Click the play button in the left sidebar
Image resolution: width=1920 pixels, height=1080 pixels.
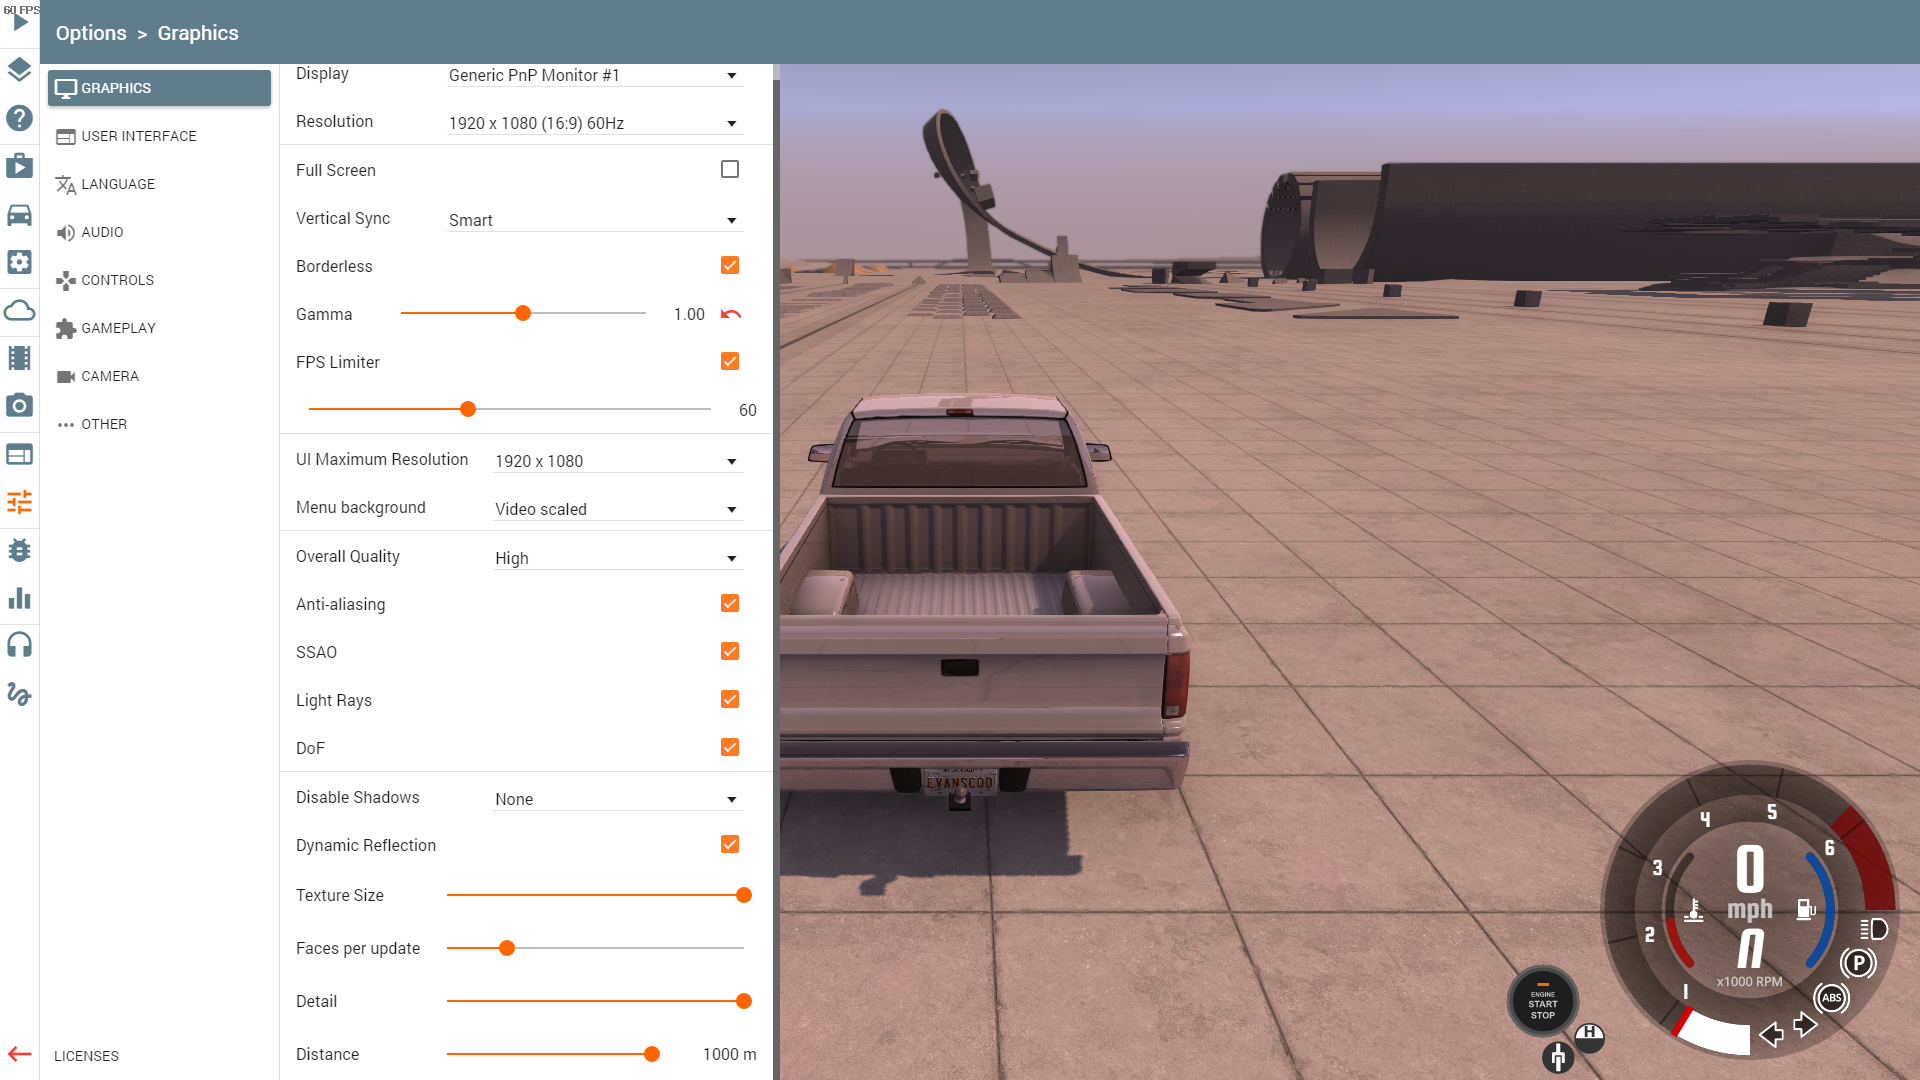(20, 23)
